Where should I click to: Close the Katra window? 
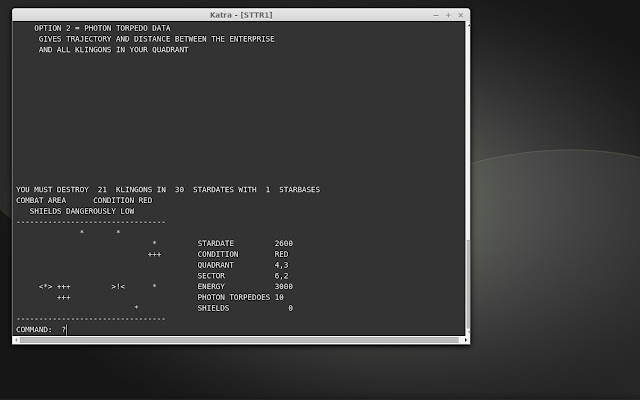460,15
